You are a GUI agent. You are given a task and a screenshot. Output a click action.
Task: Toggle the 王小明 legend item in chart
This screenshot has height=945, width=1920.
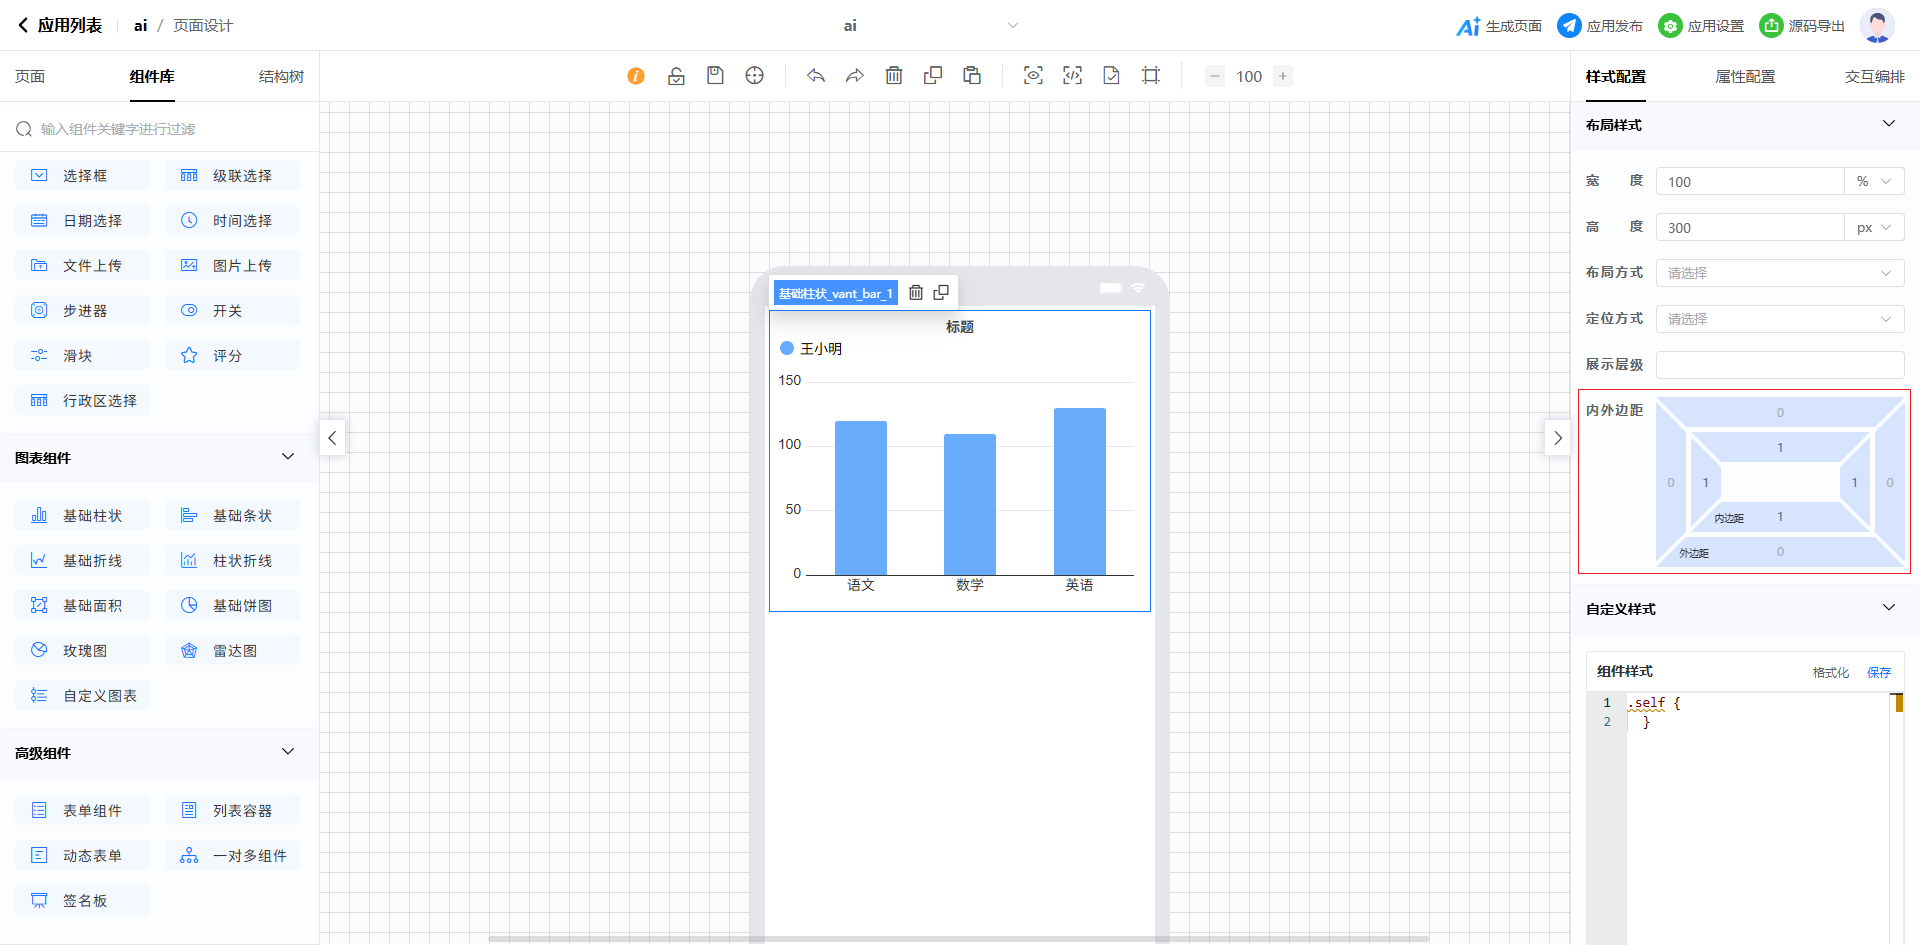coord(811,349)
